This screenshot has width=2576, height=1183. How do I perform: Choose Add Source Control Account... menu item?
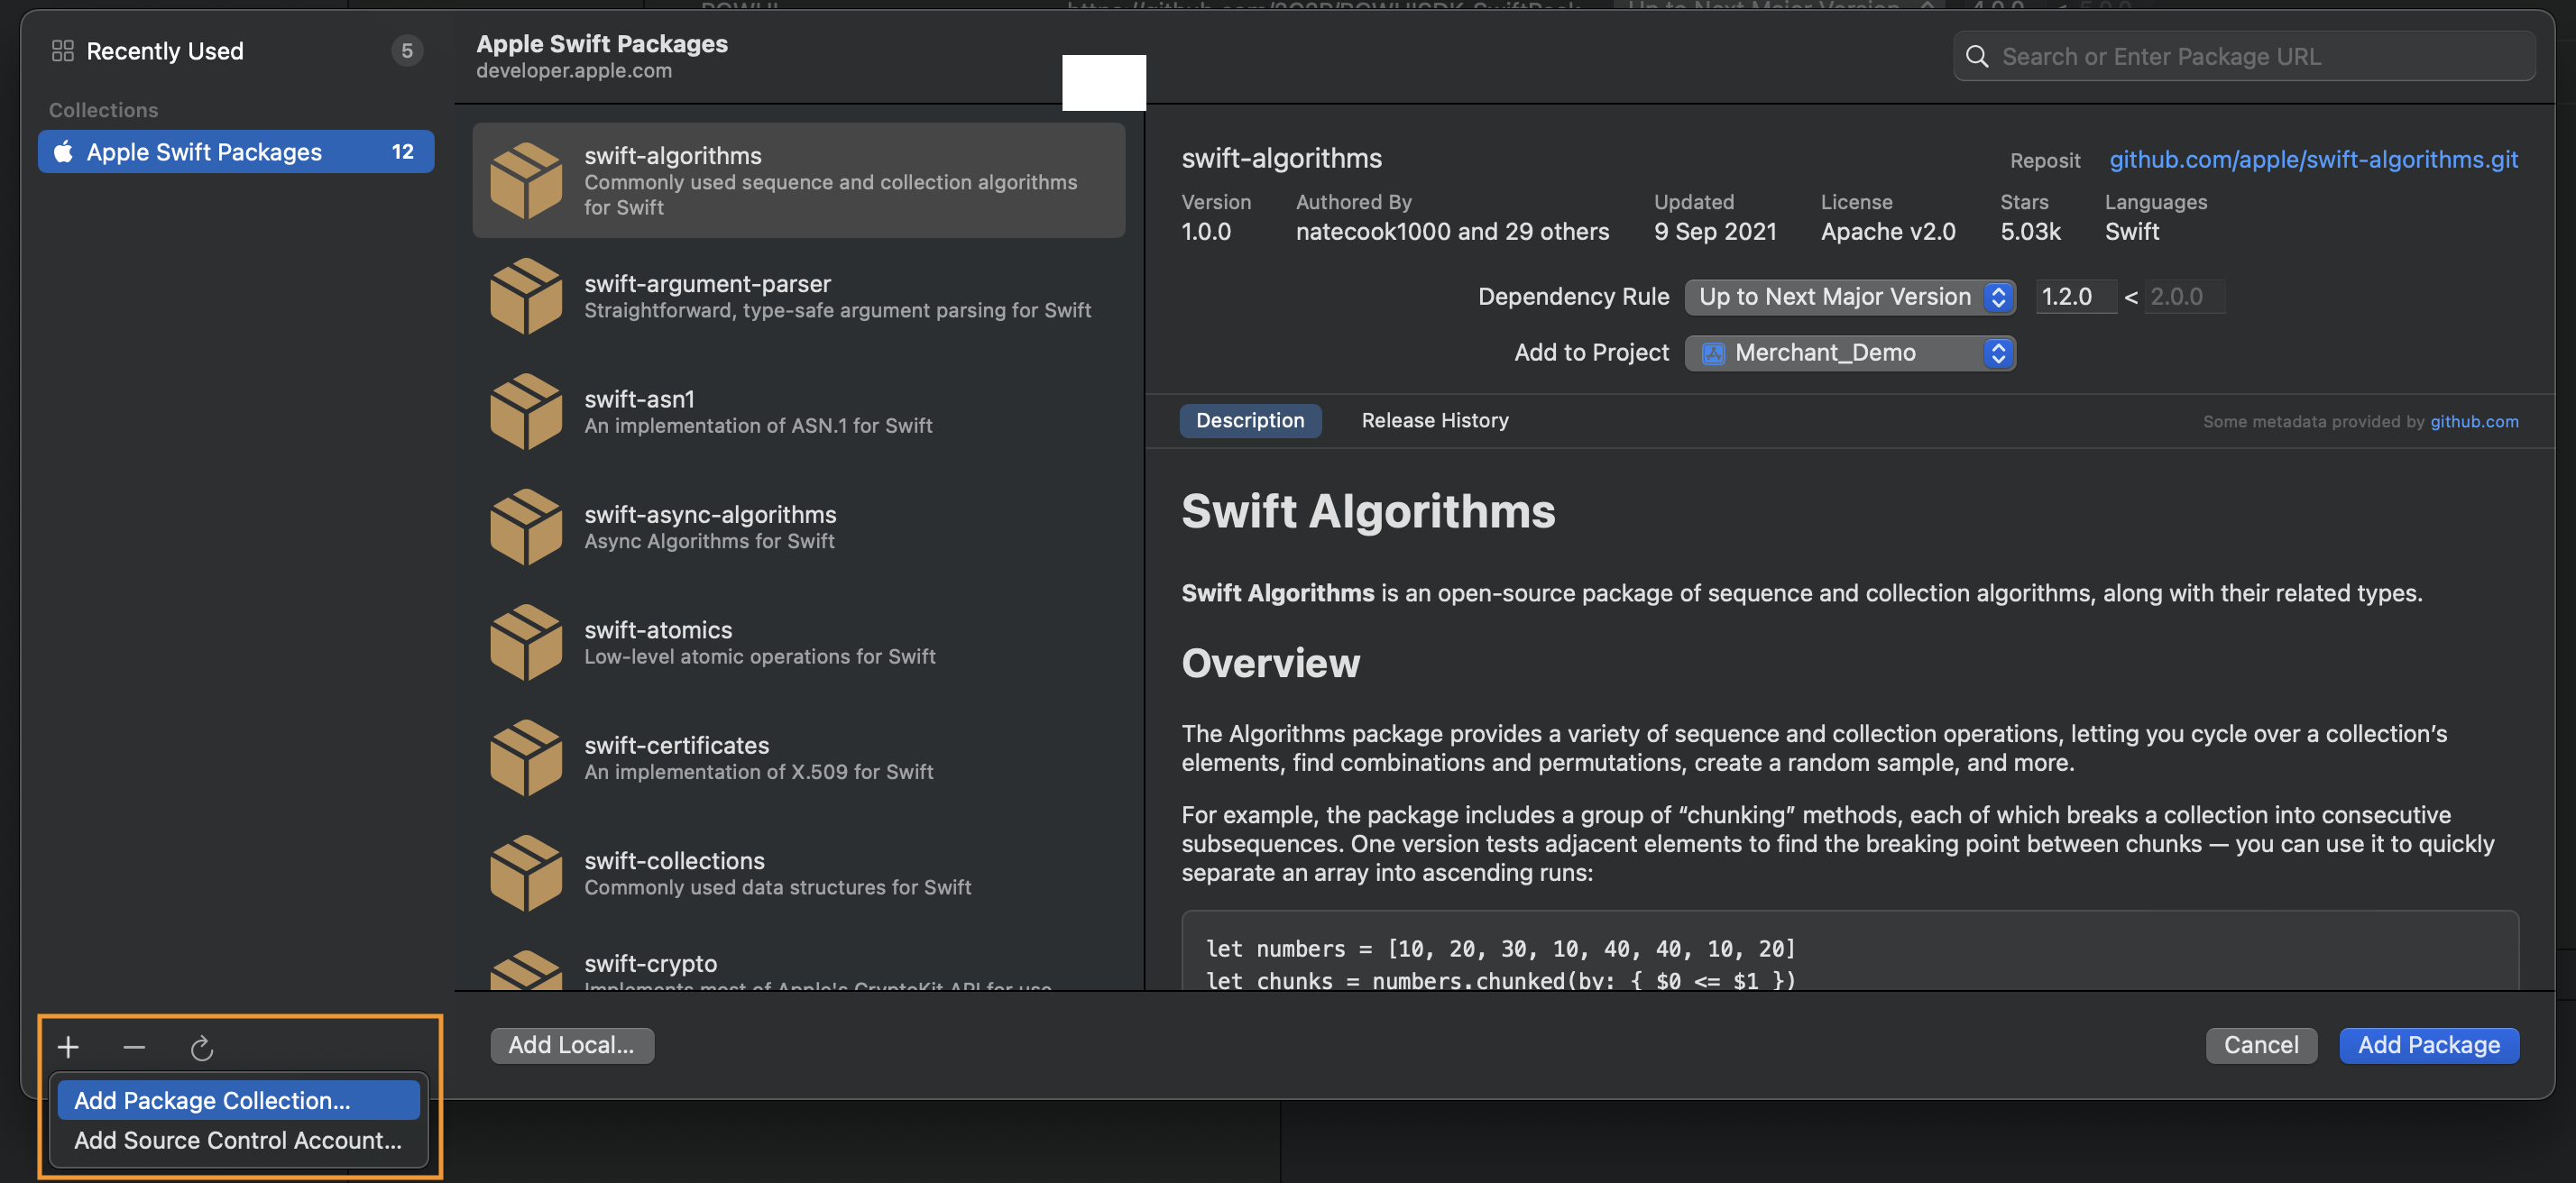[239, 1140]
